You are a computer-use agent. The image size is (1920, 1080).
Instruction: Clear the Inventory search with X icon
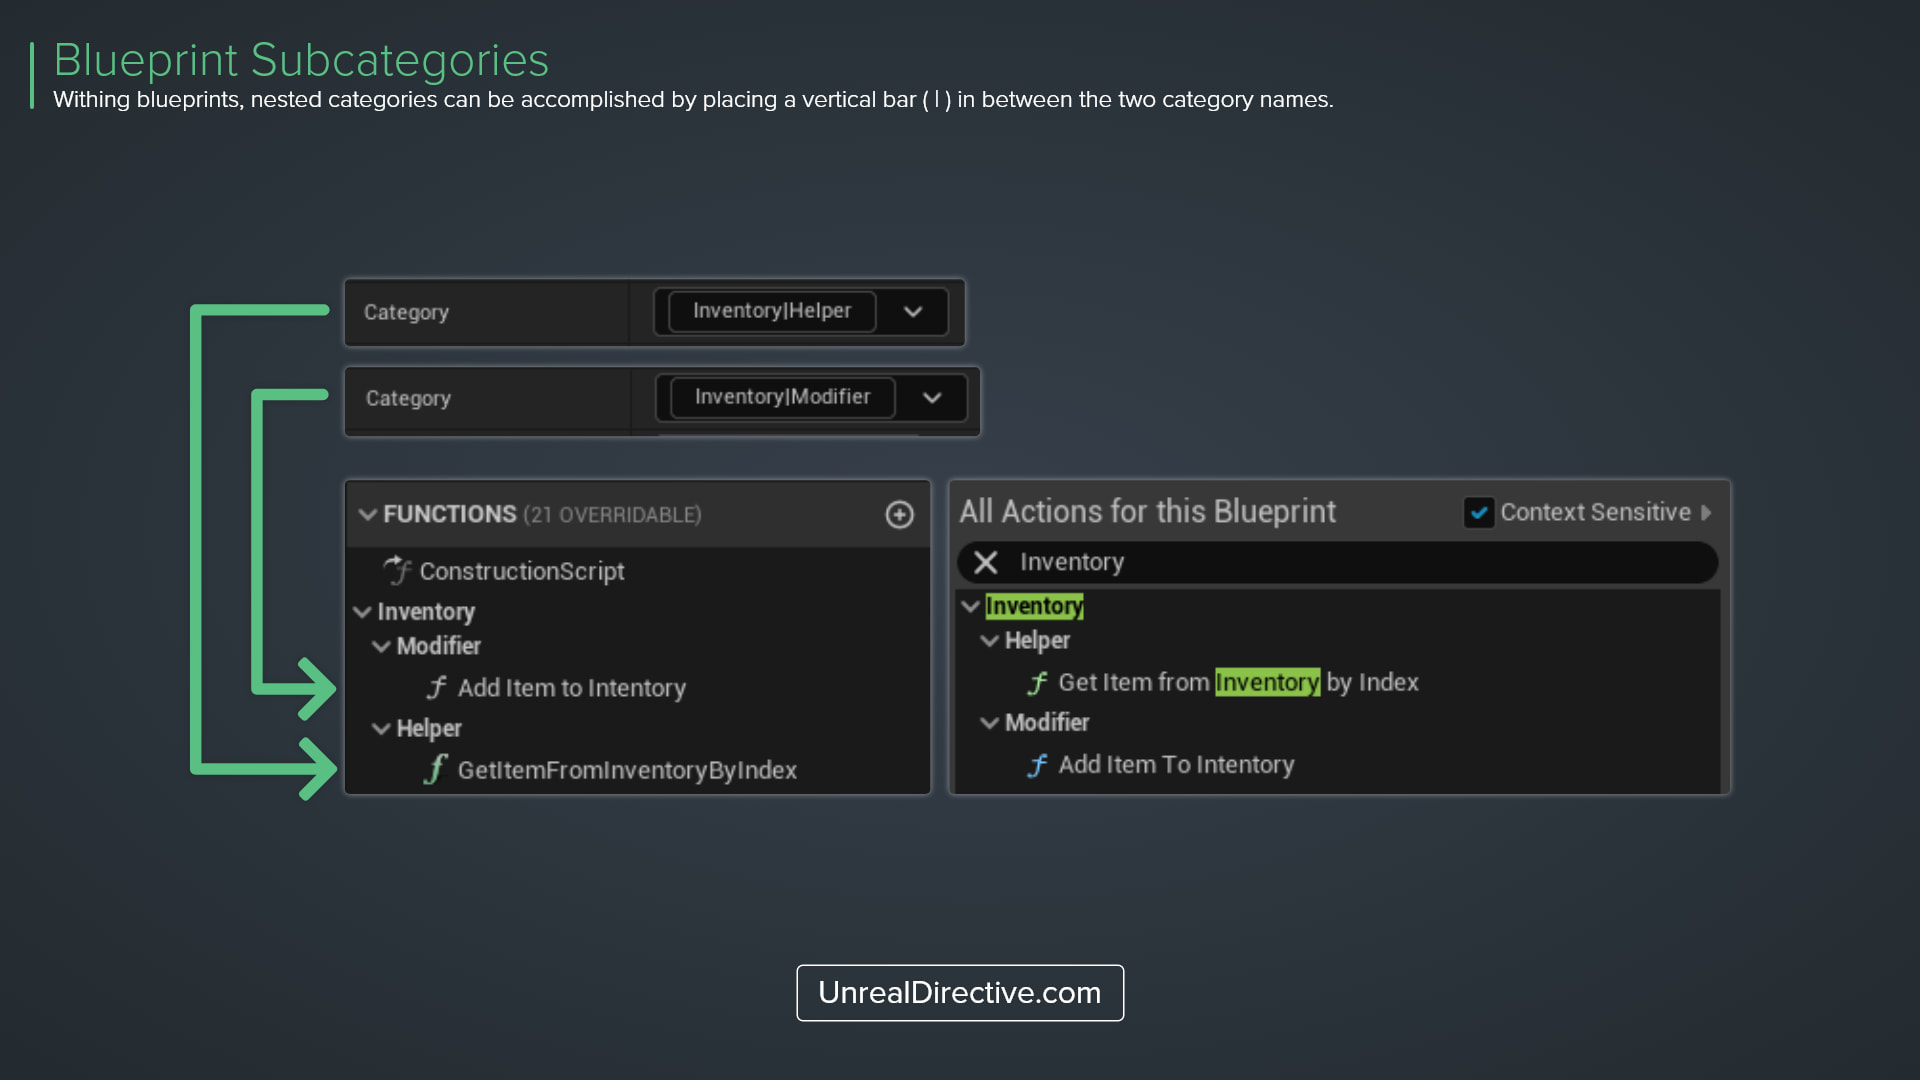(986, 562)
